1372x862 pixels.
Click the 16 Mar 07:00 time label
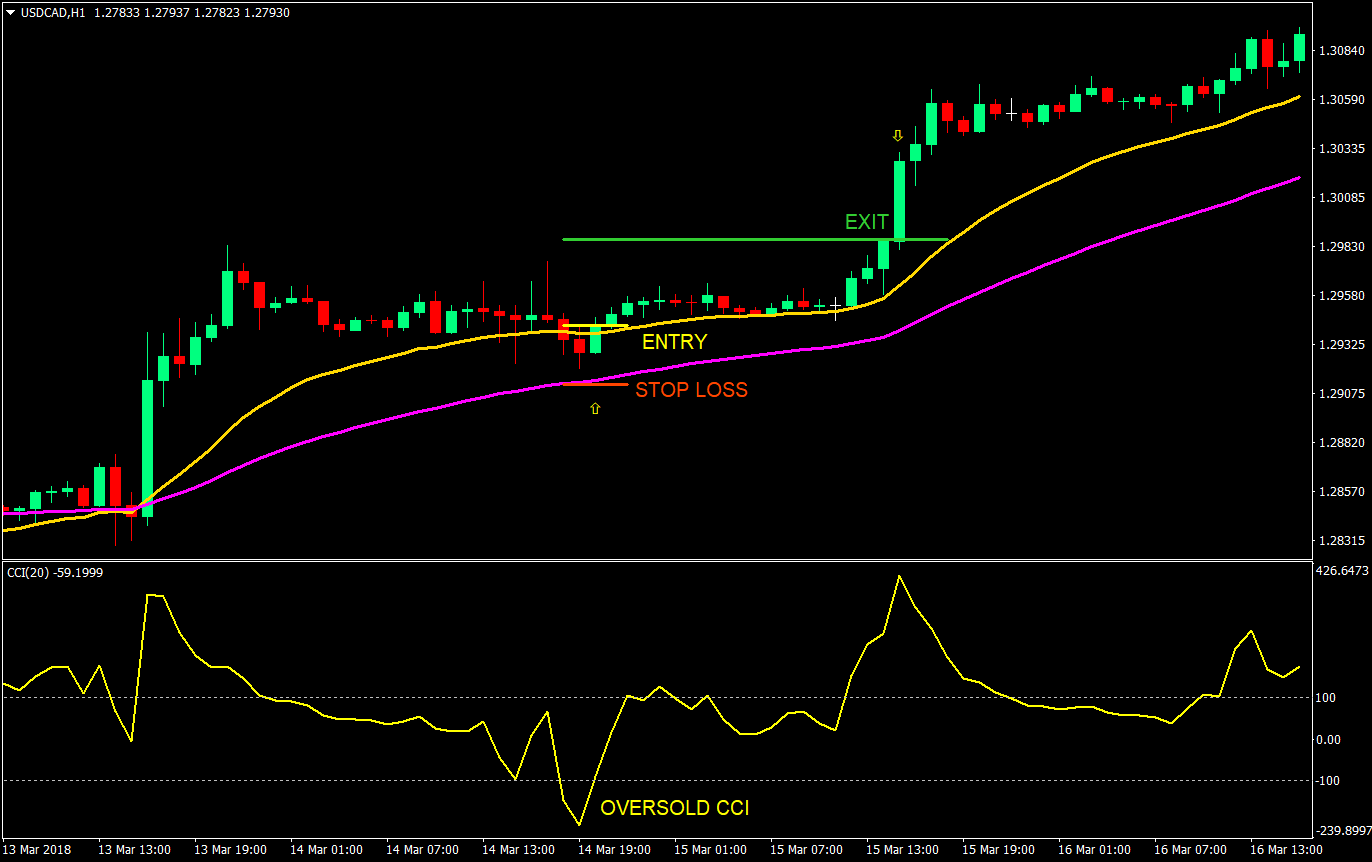pos(1191,850)
